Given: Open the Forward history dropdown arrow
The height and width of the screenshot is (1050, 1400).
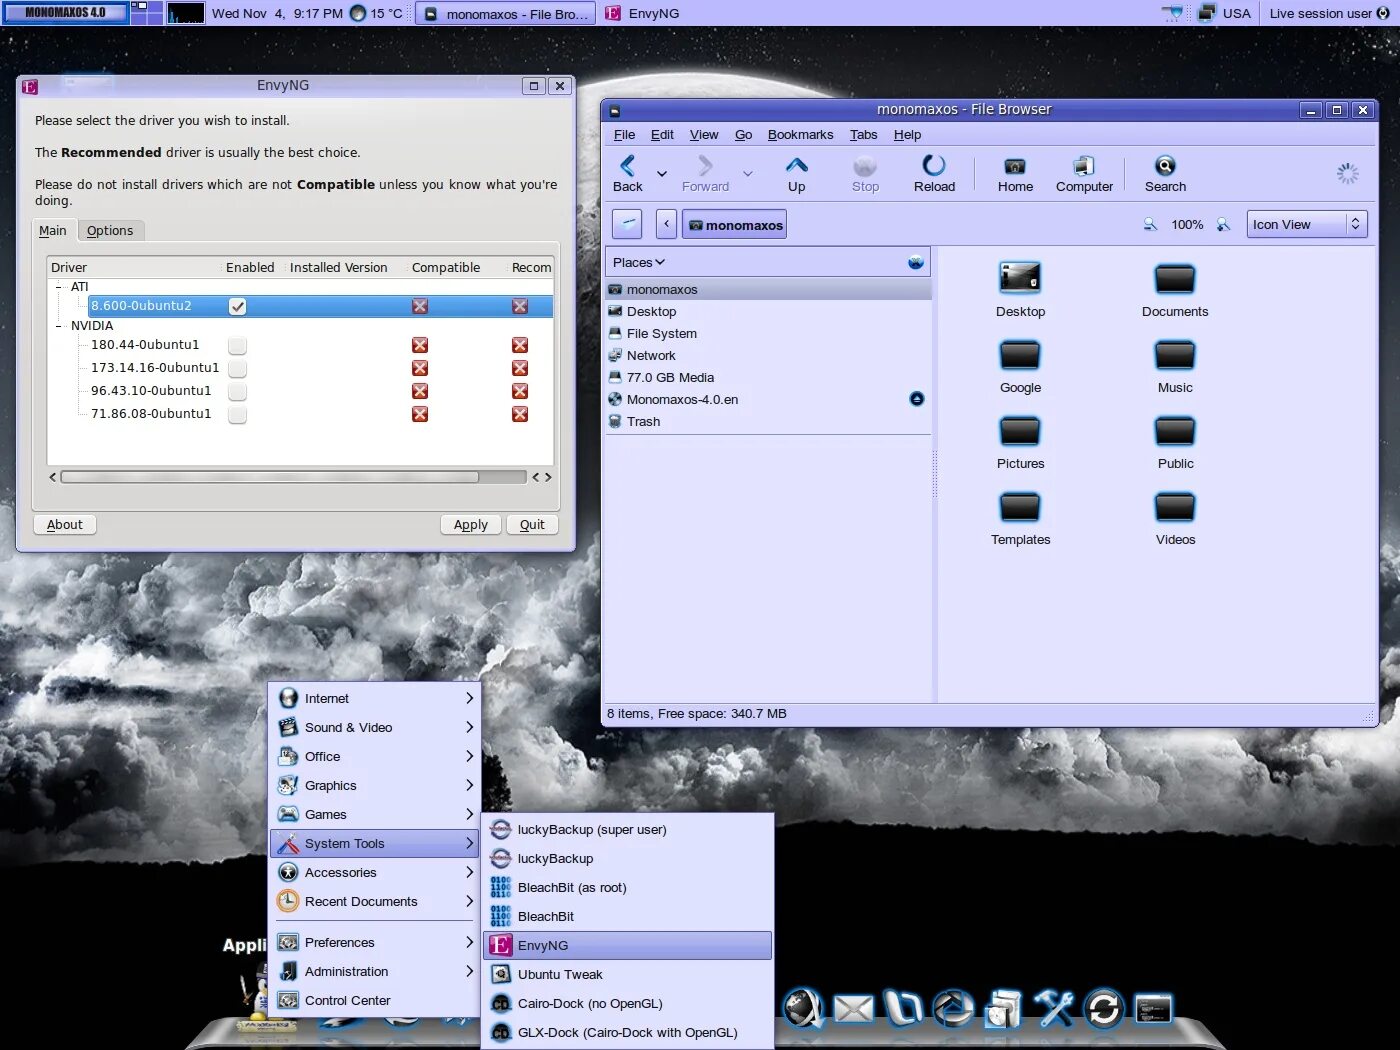Looking at the screenshot, I should click(x=747, y=174).
